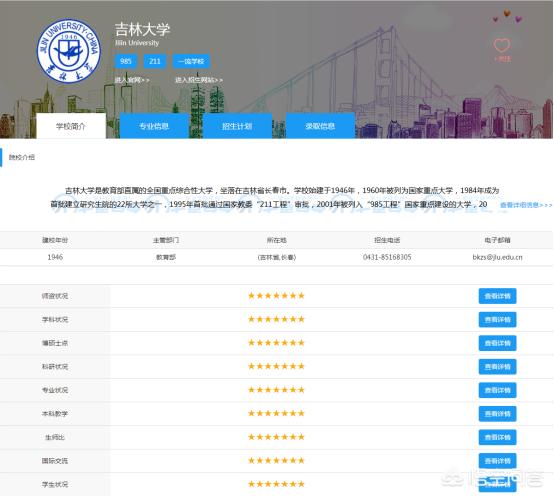
Task: Click the Jilin University logo emblem
Action: 69,51
